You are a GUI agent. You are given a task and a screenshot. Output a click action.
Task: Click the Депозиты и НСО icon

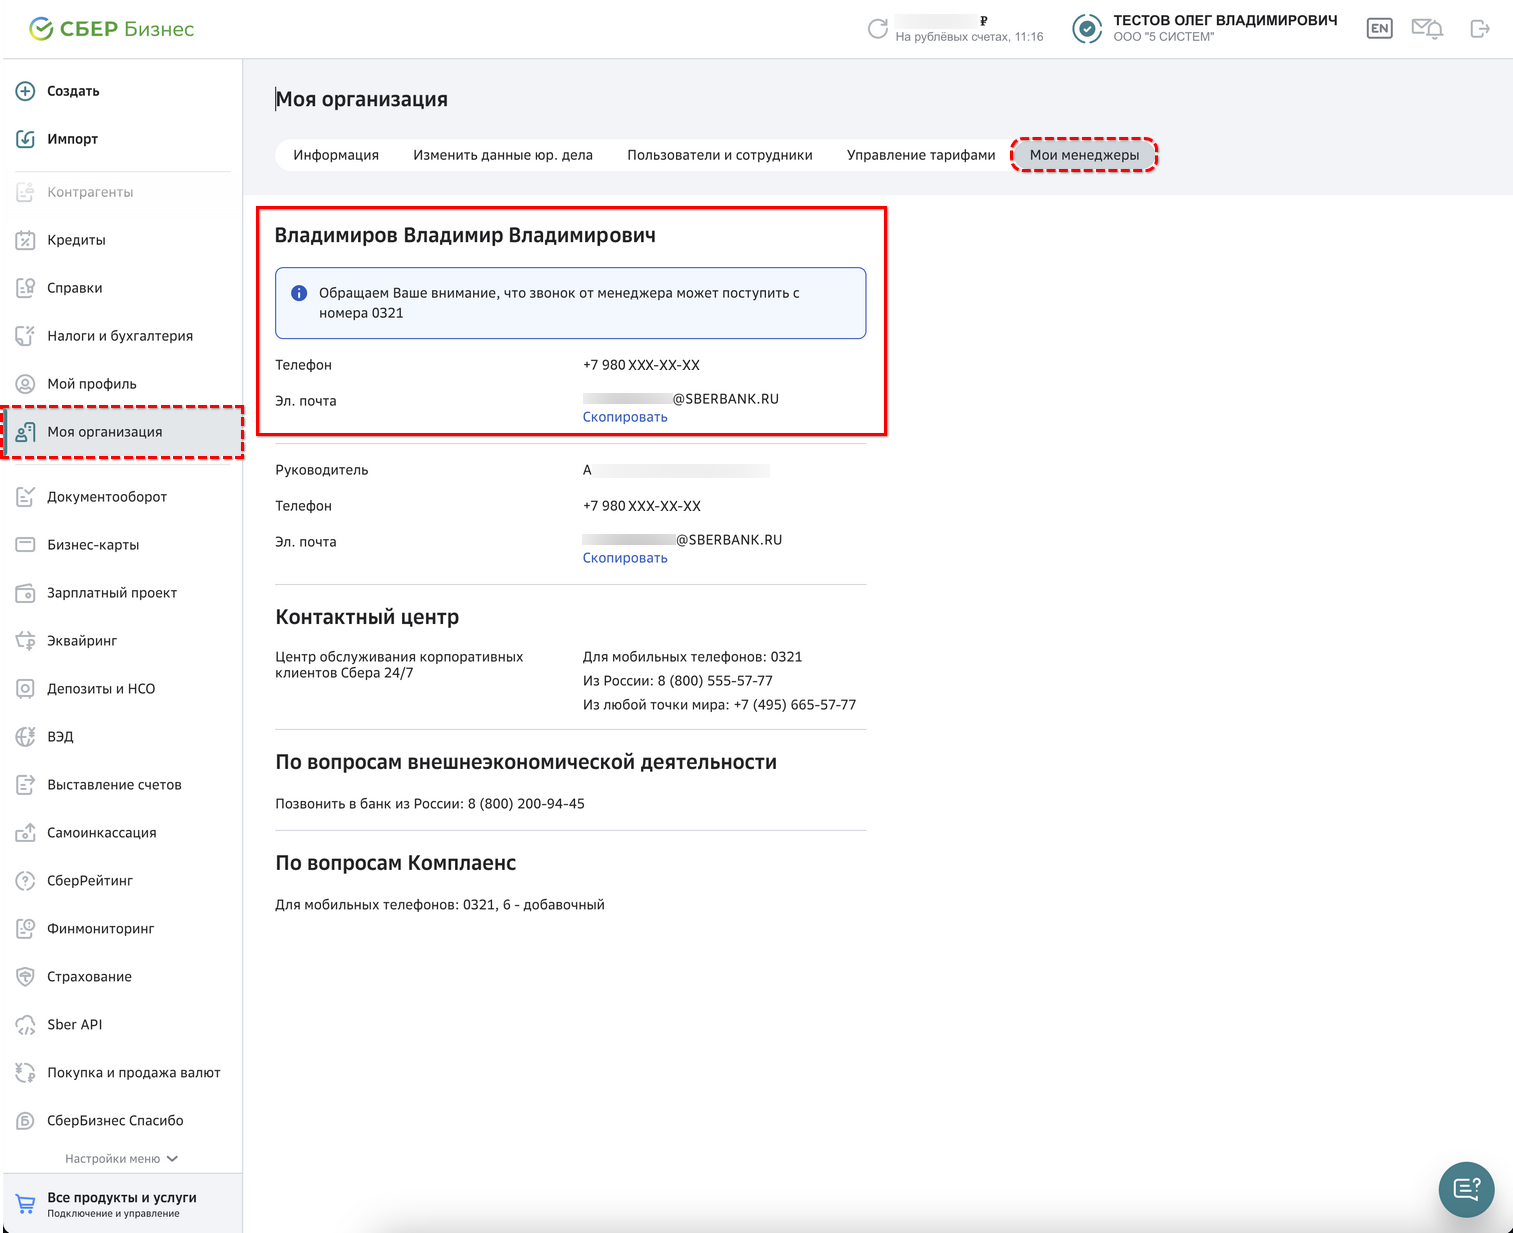pyautogui.click(x=26, y=689)
